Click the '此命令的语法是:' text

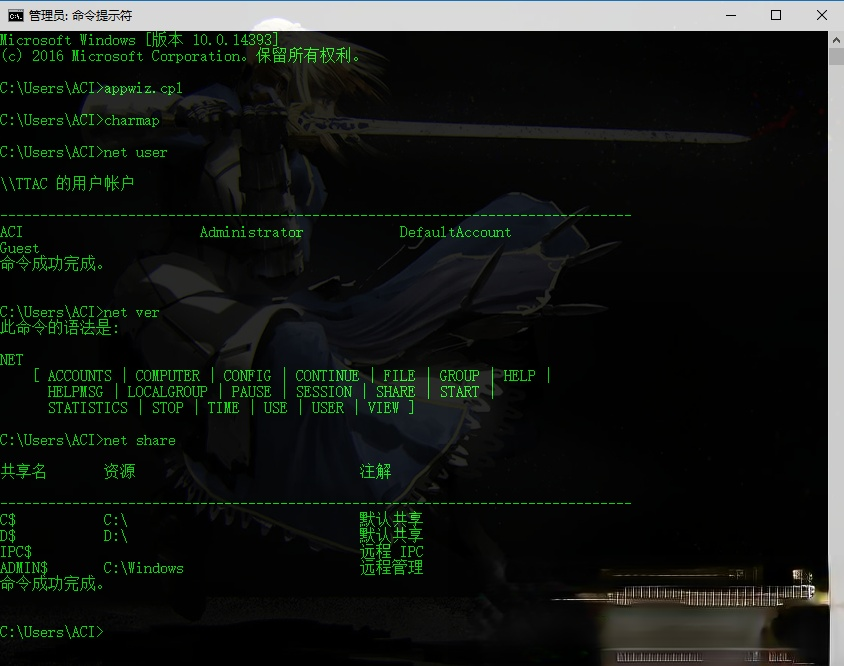(59, 327)
